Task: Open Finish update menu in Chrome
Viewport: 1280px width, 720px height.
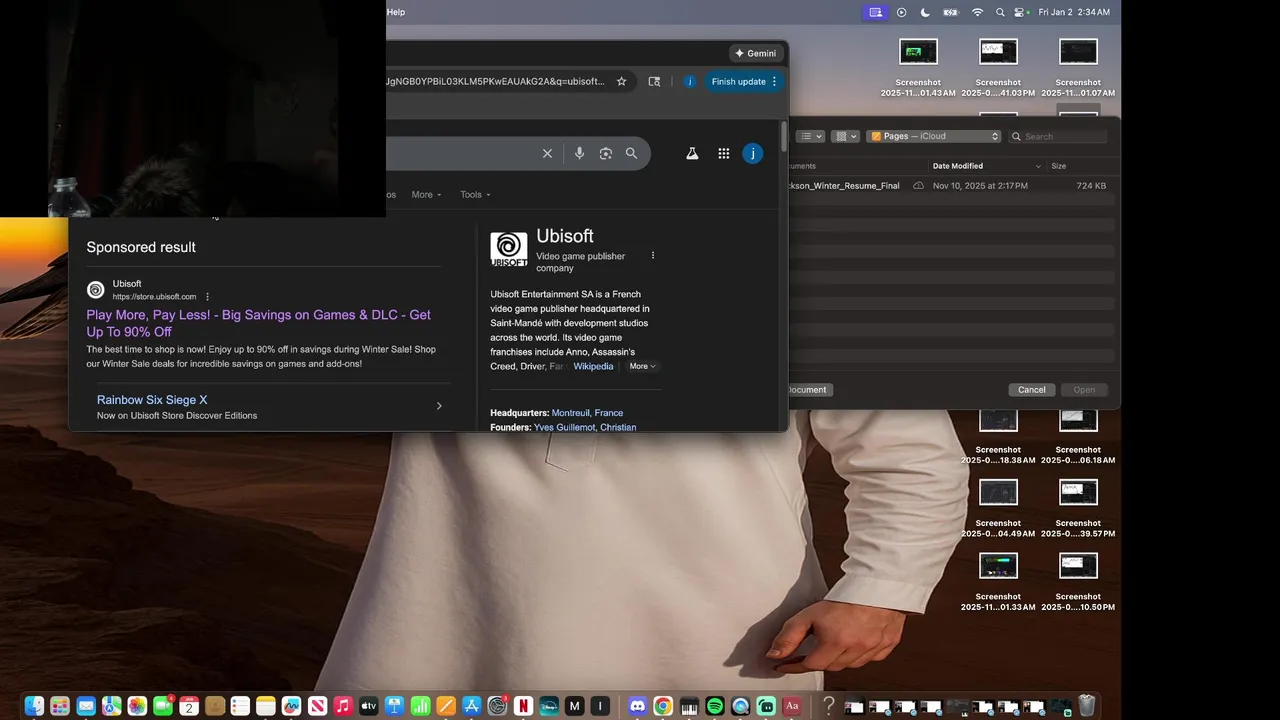Action: [745, 81]
